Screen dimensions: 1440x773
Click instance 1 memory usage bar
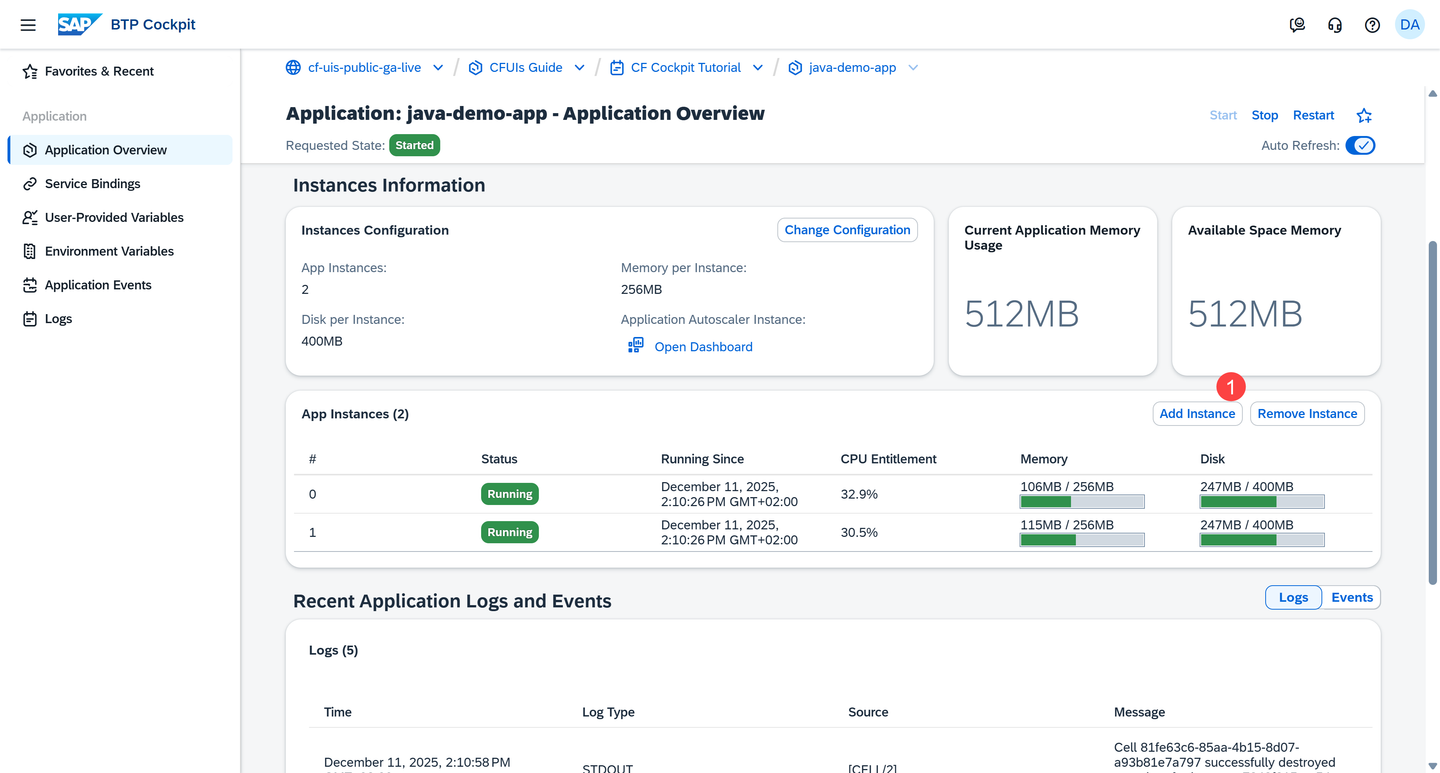pos(1082,540)
